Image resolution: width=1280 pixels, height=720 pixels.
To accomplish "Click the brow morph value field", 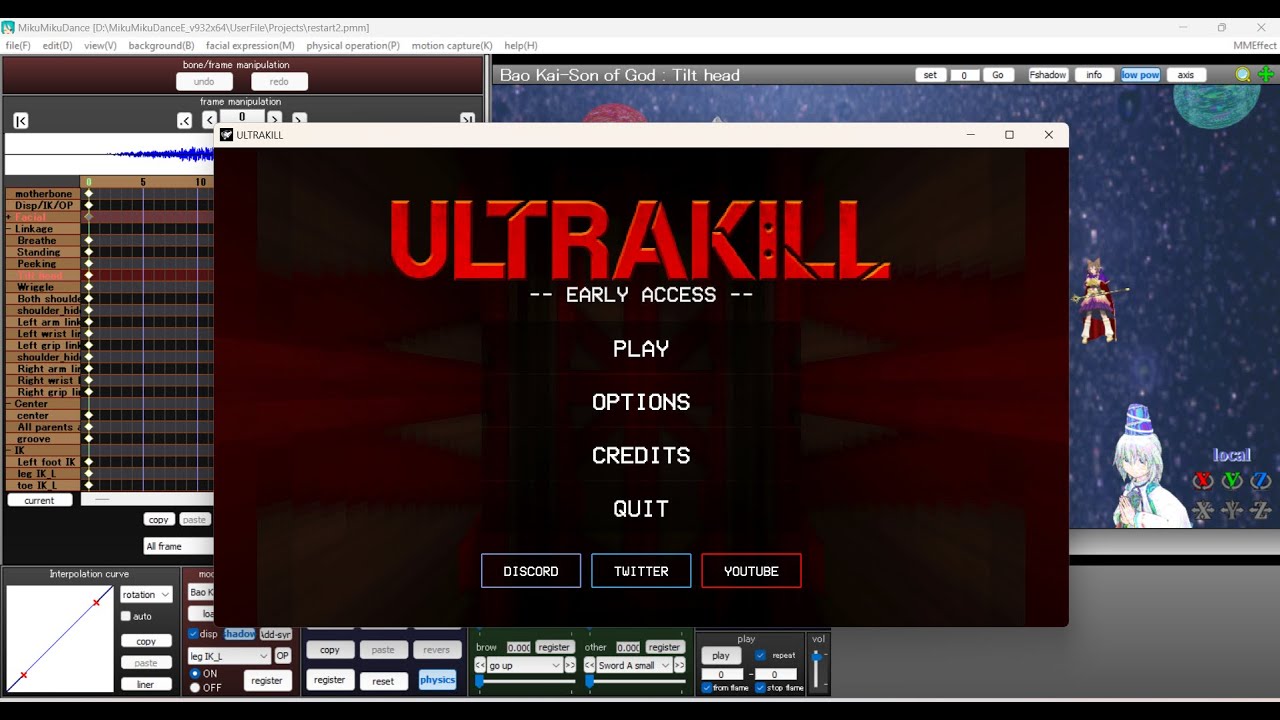I will 518,648.
